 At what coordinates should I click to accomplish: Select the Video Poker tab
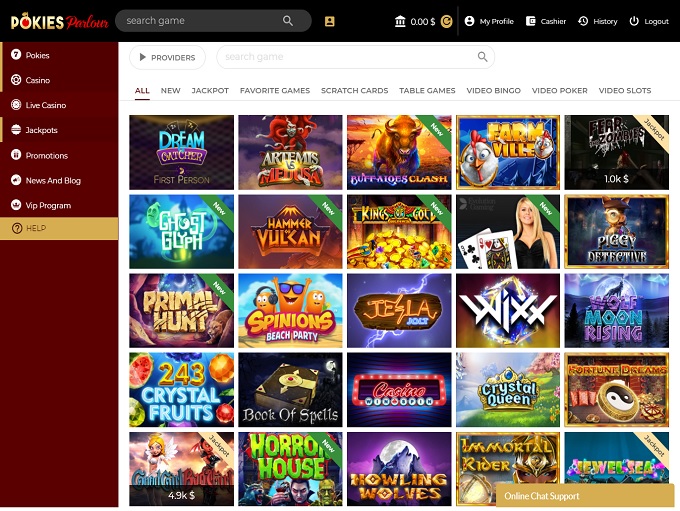click(x=559, y=91)
